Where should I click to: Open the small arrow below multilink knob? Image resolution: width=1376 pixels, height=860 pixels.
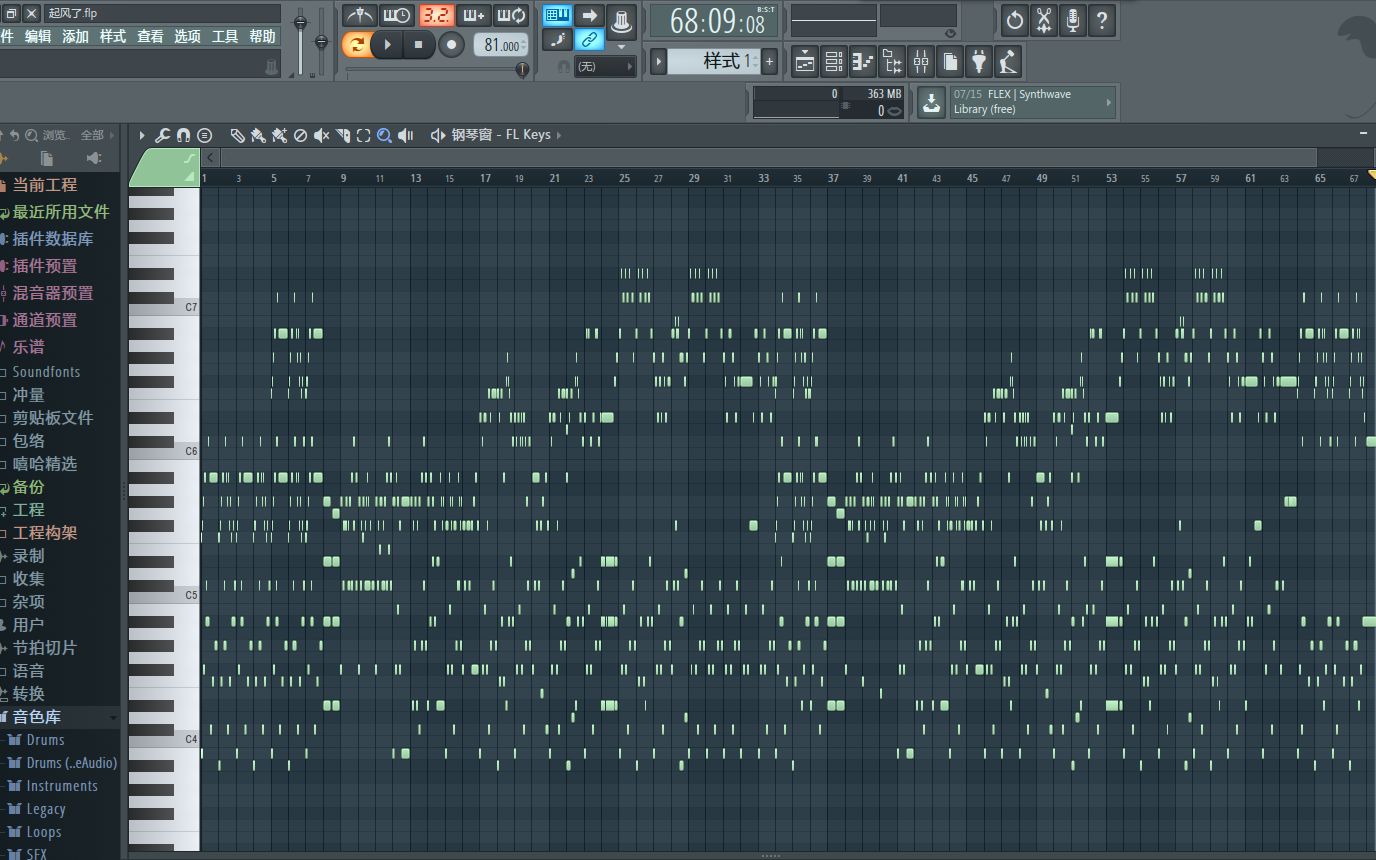(622, 46)
